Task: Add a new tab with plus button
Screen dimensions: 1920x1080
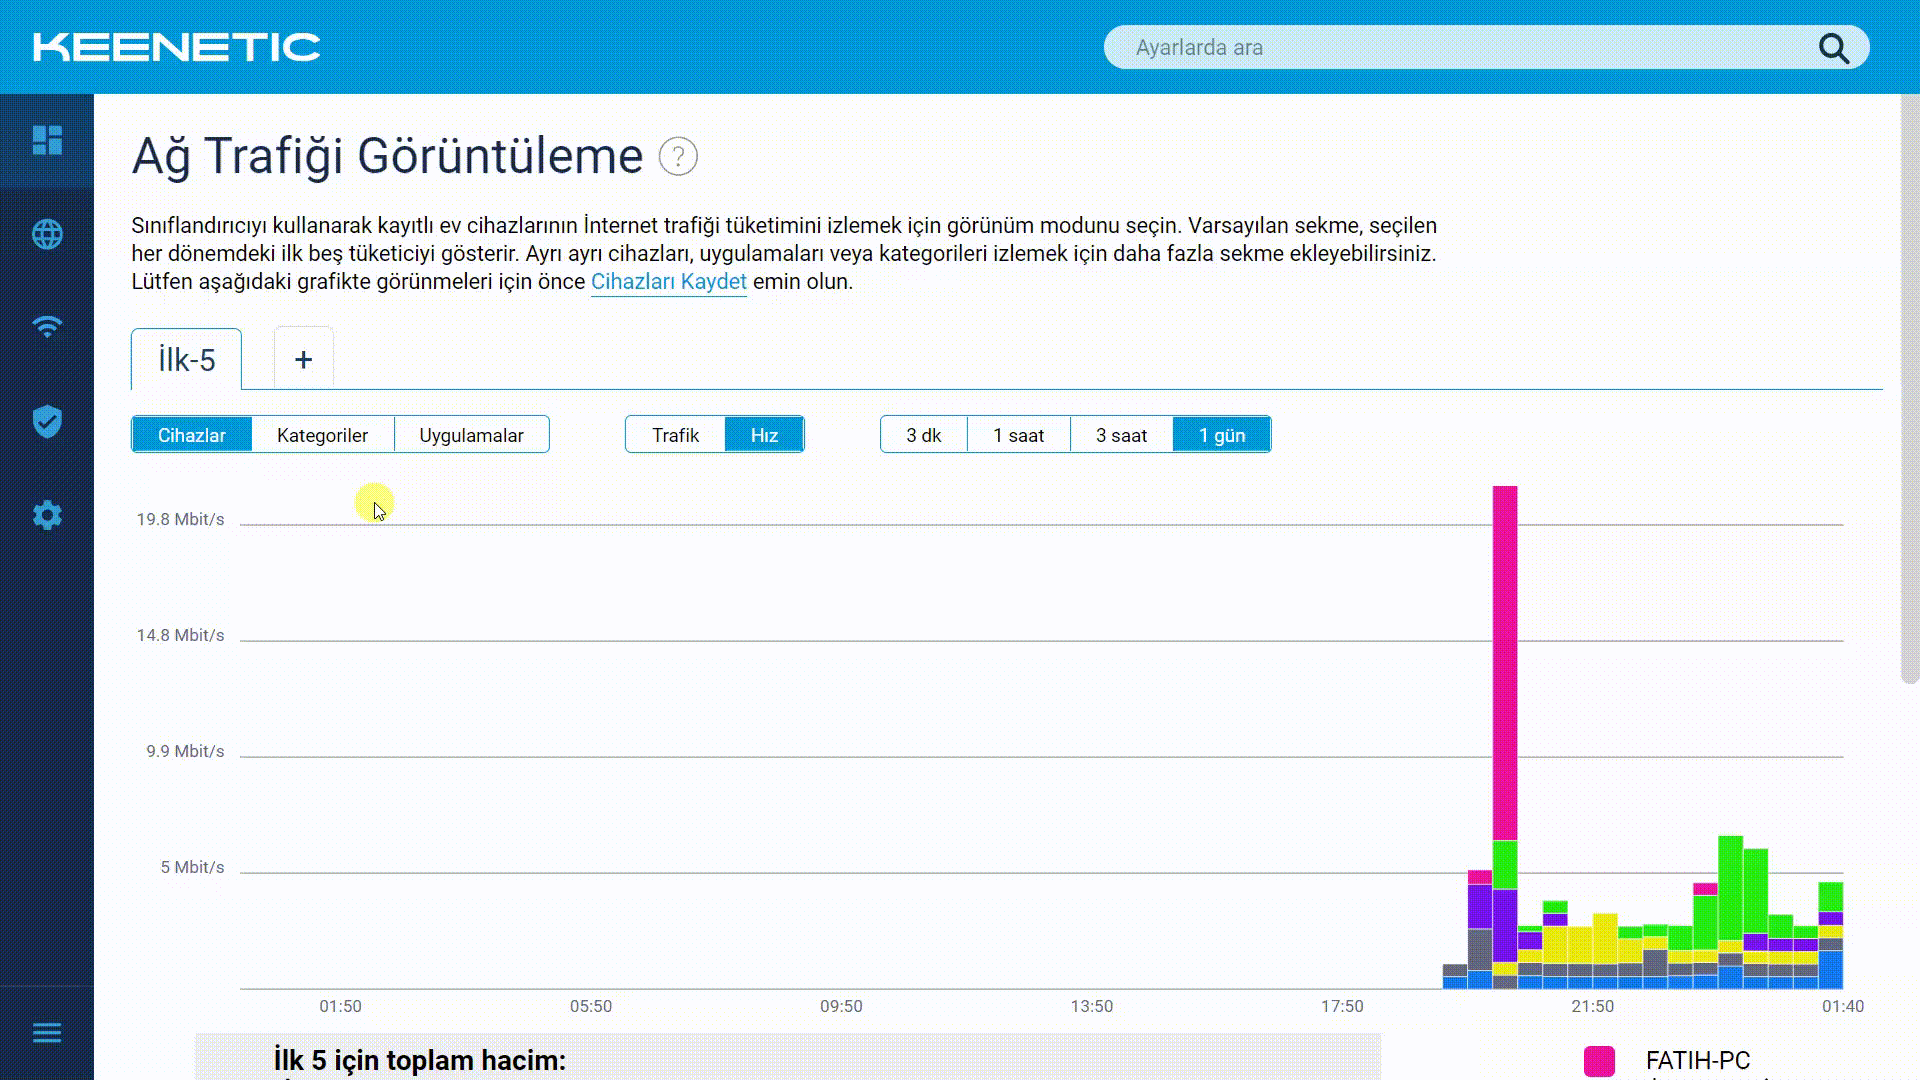Action: [x=303, y=359]
